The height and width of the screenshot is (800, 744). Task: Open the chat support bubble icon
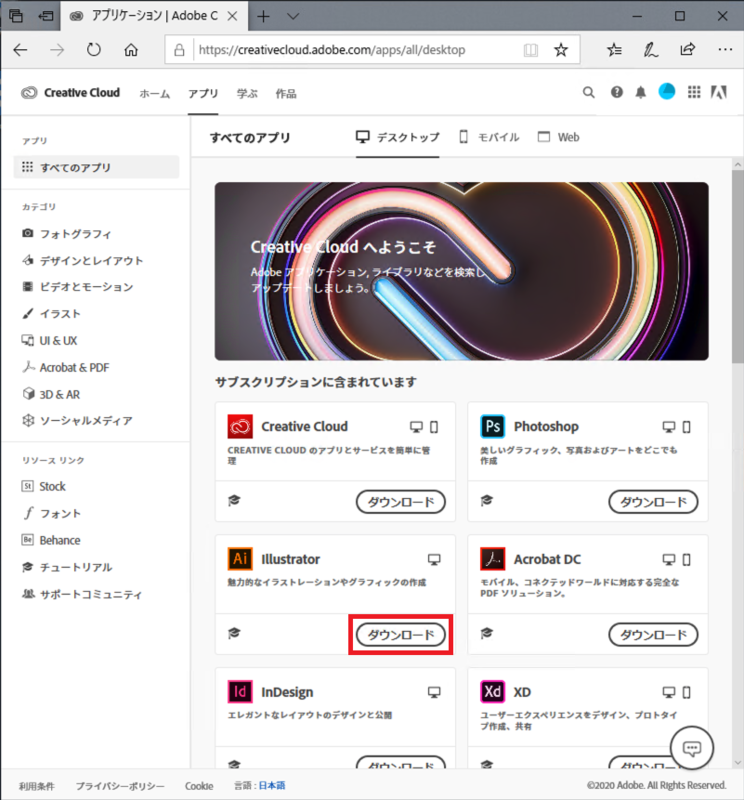(x=691, y=748)
